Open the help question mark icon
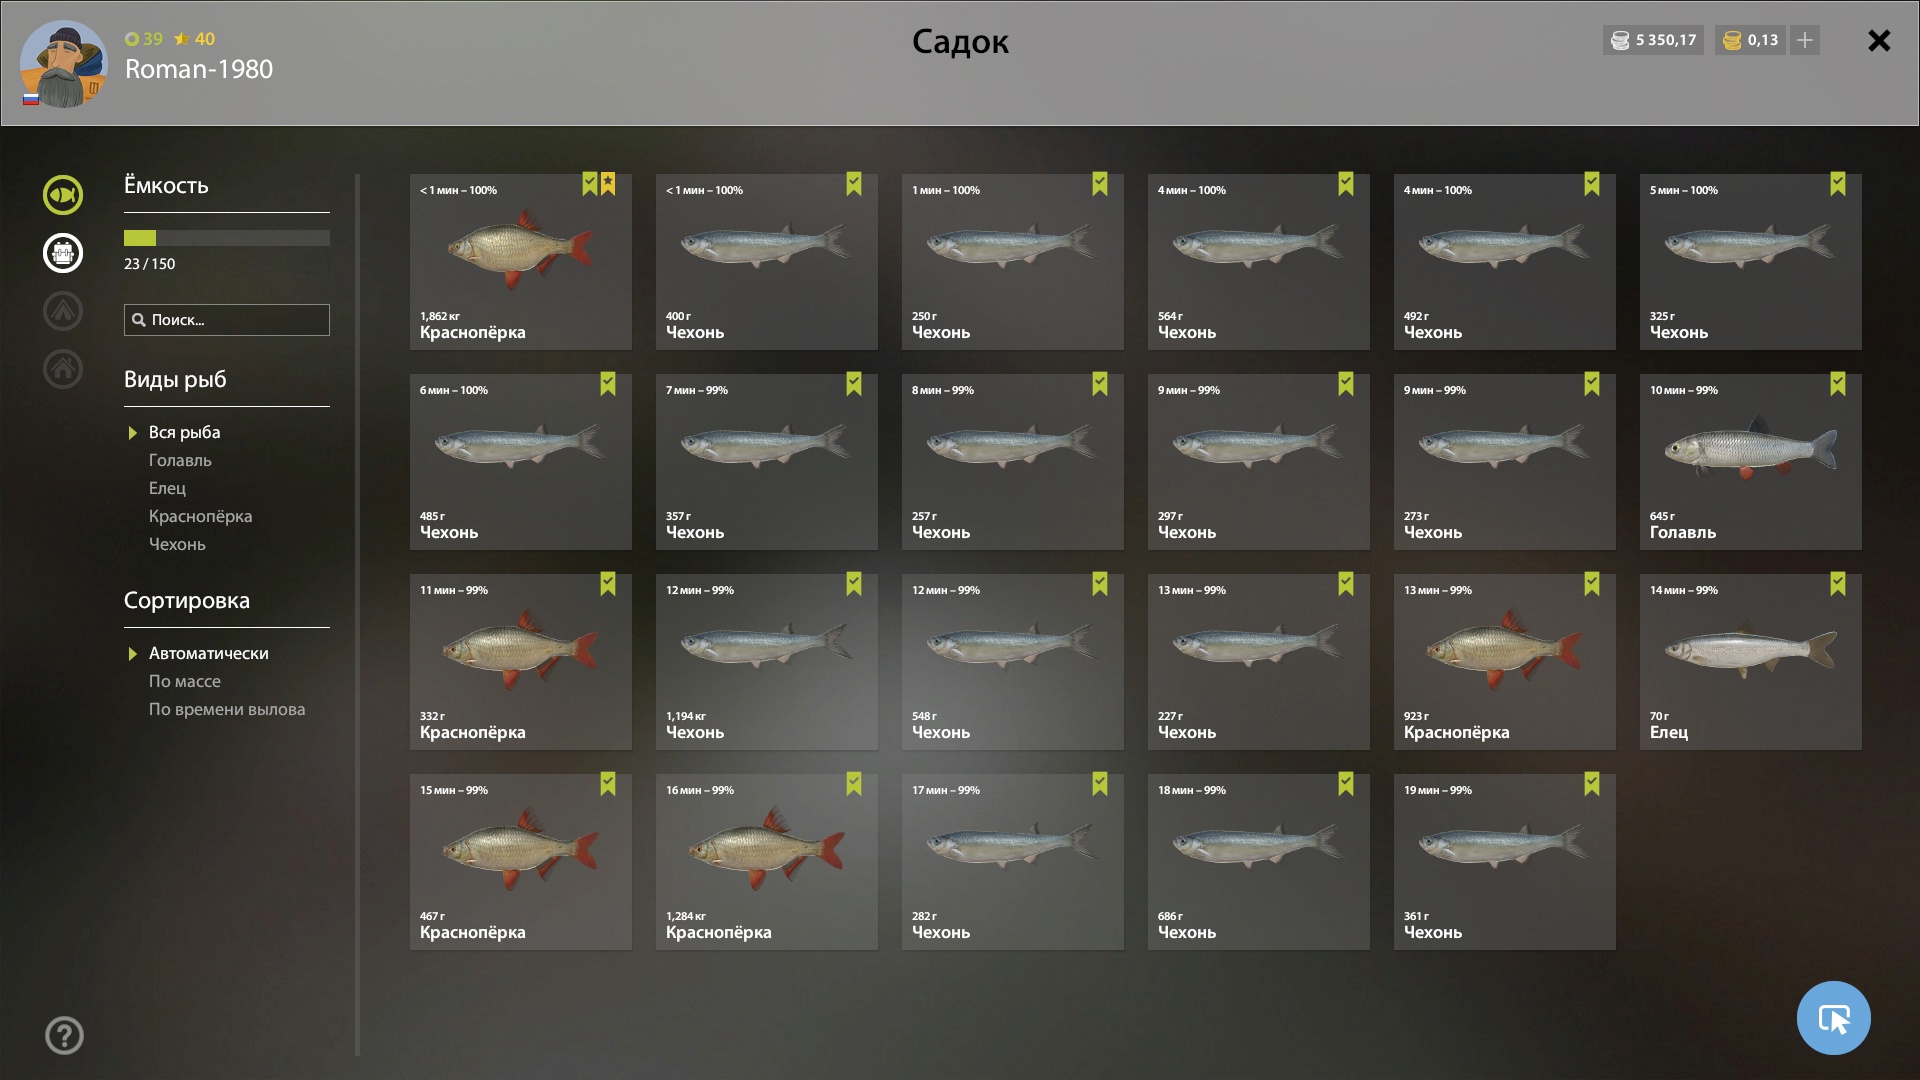1920x1080 pixels. coord(64,1035)
